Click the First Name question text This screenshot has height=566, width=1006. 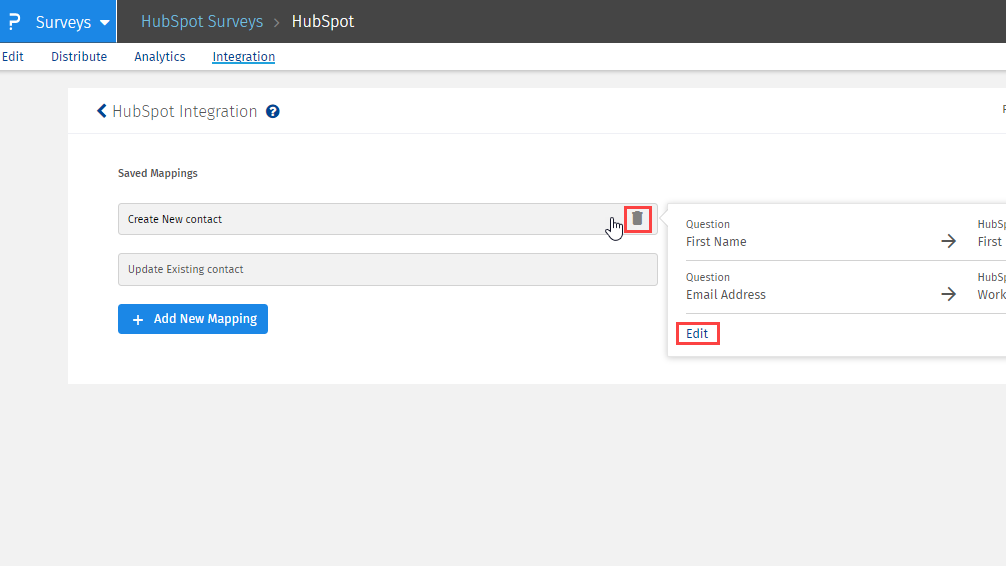[716, 242]
